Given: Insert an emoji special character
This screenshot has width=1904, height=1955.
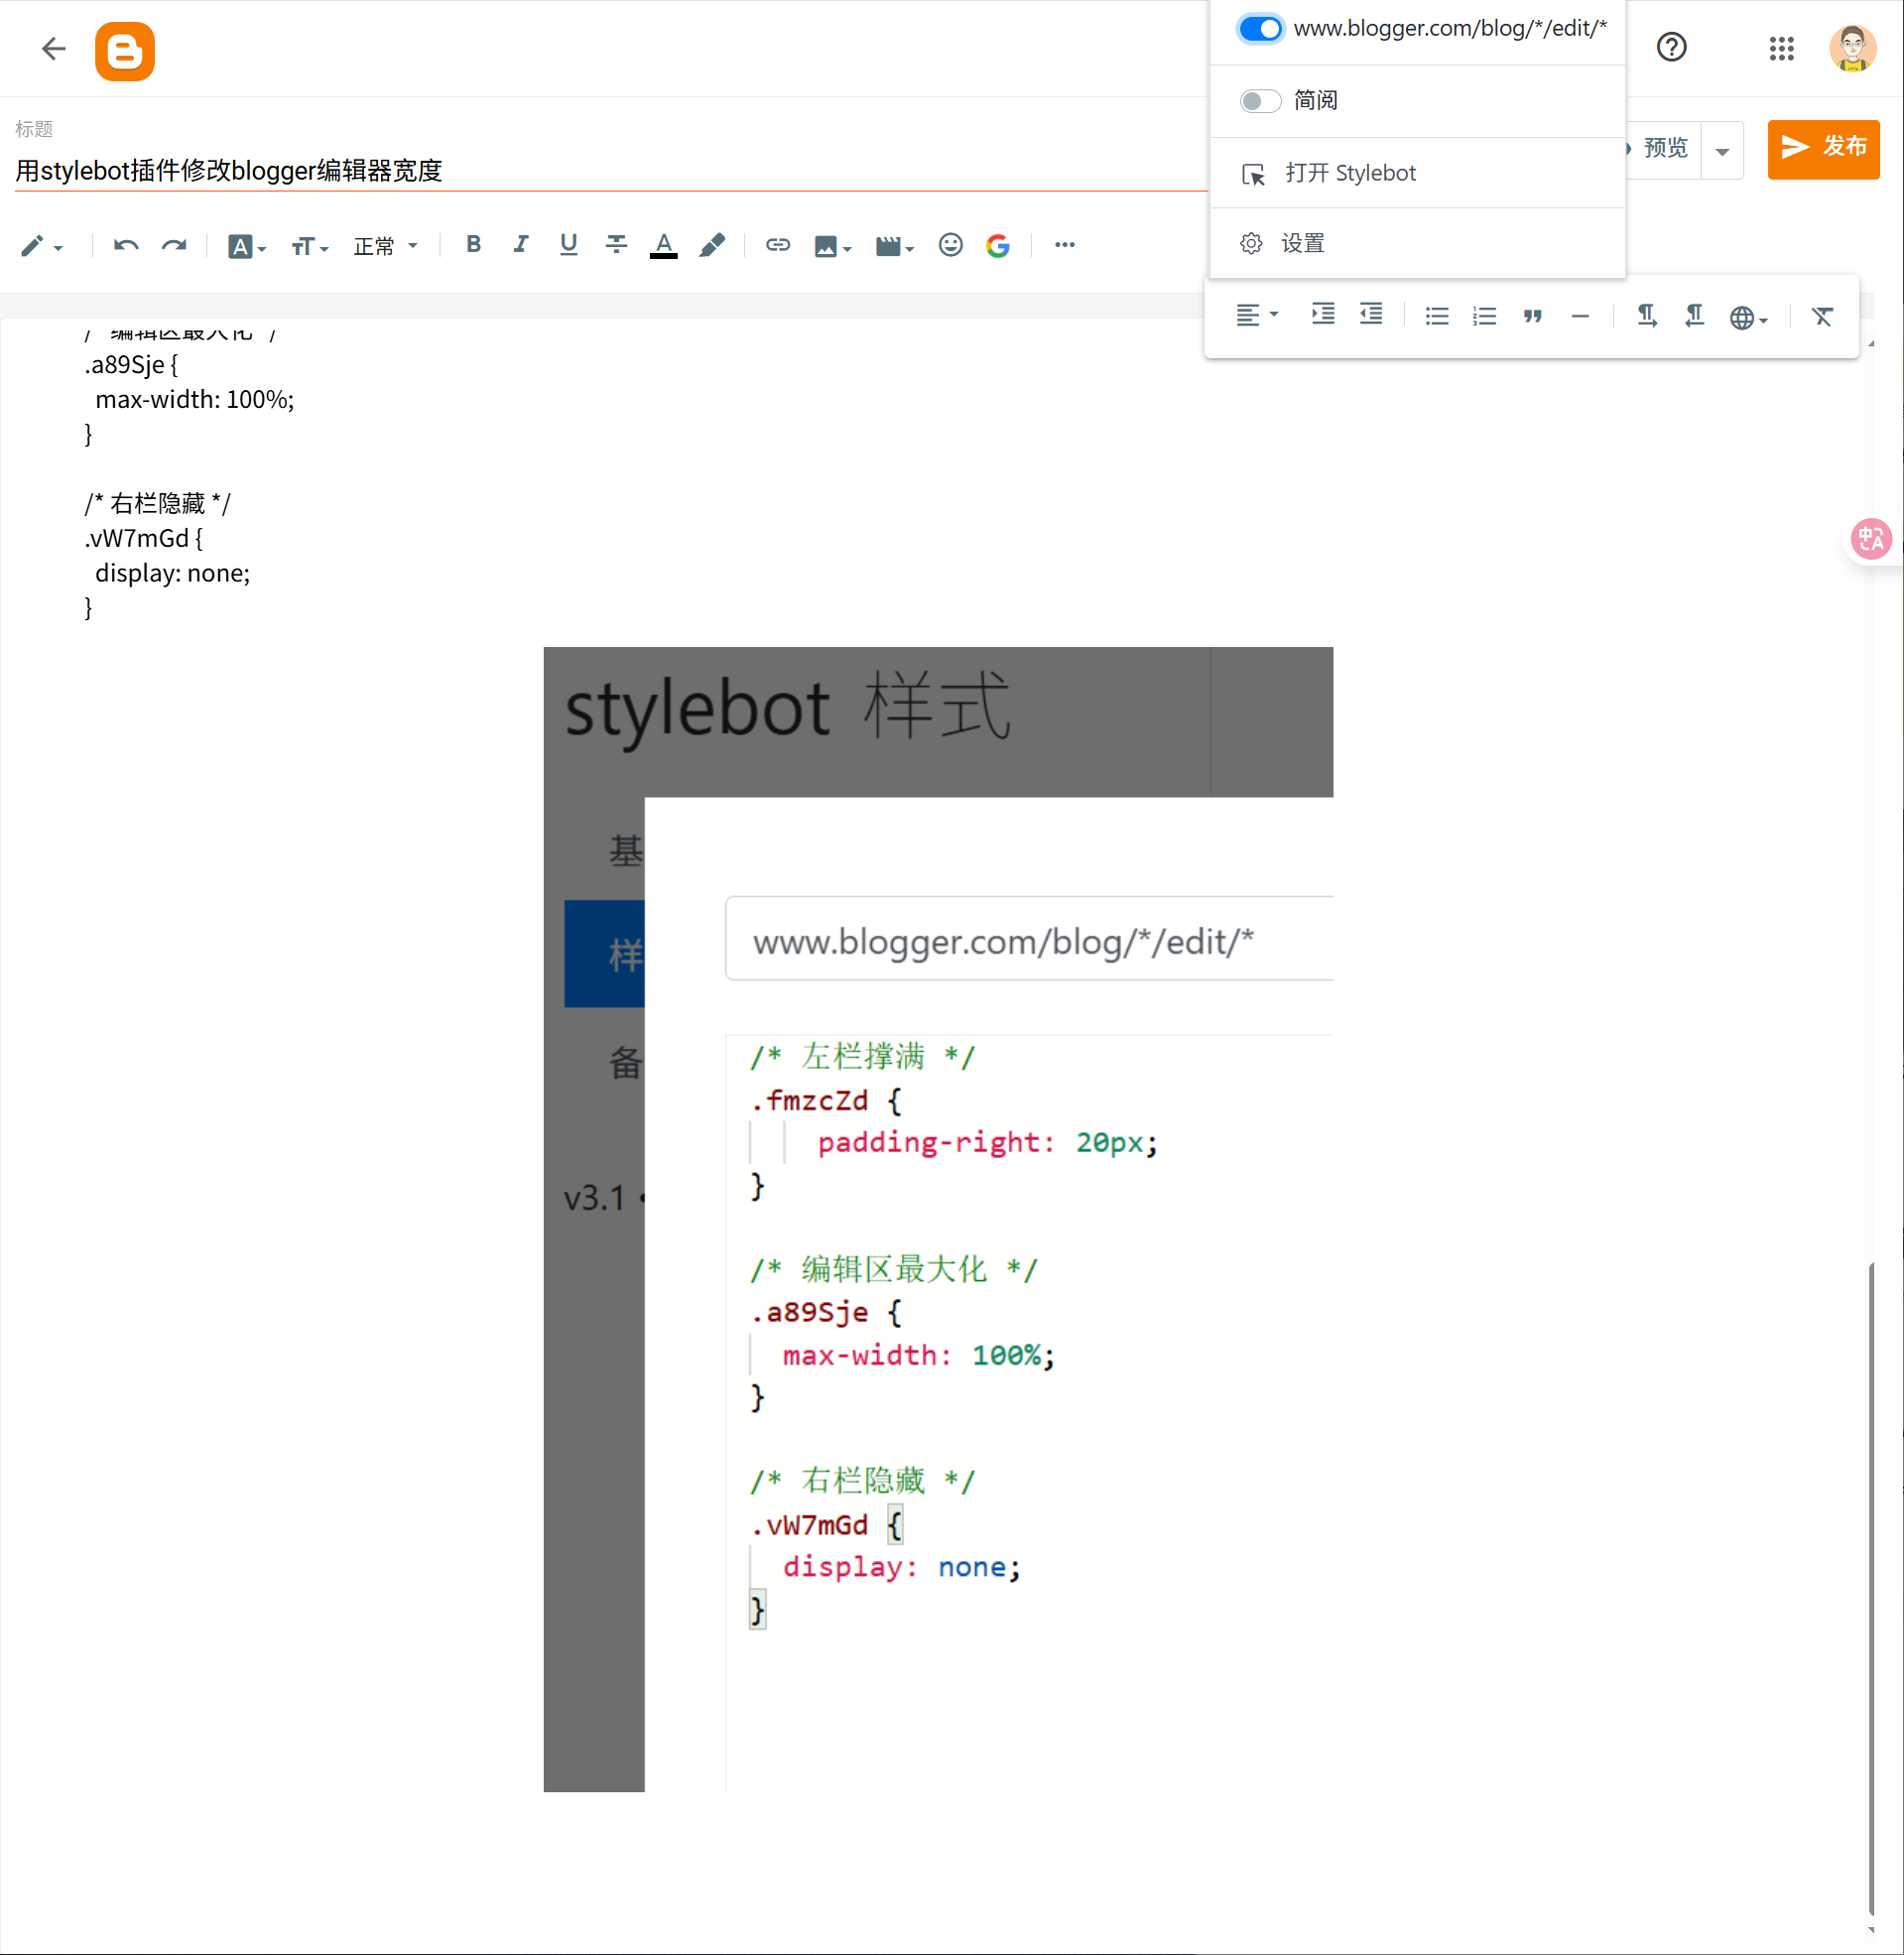Looking at the screenshot, I should click(x=950, y=245).
